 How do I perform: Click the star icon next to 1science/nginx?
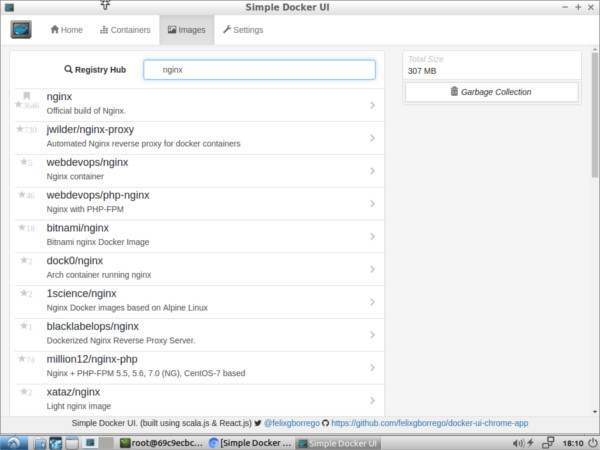click(x=24, y=293)
